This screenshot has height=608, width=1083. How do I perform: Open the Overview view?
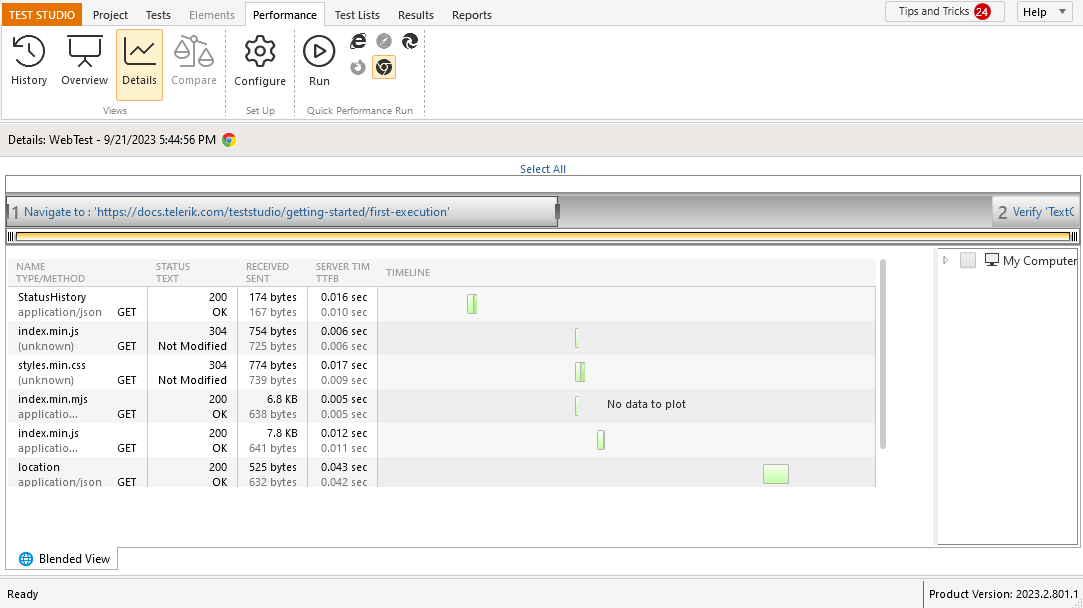84,62
